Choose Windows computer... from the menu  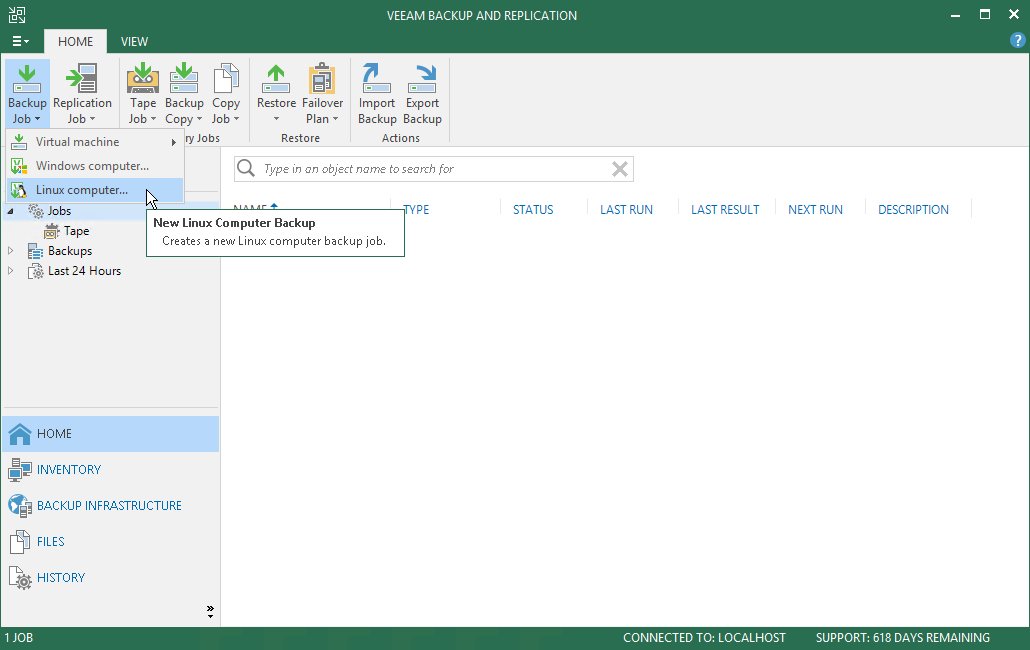pyautogui.click(x=95, y=166)
